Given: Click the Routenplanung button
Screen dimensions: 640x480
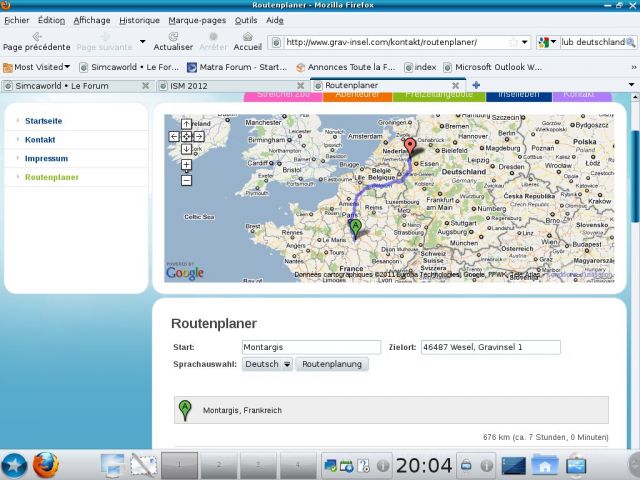Looking at the screenshot, I should (332, 364).
